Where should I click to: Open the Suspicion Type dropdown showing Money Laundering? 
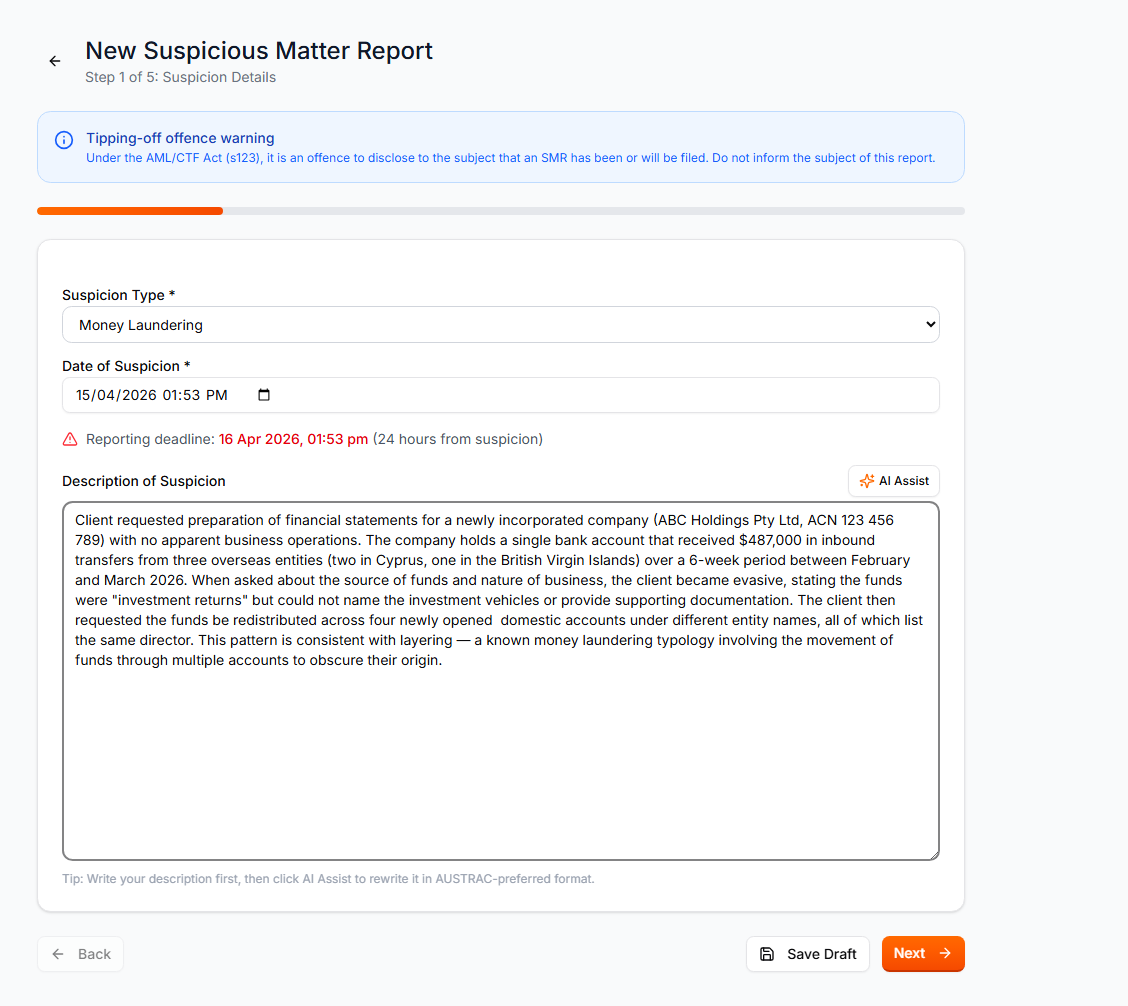pyautogui.click(x=500, y=325)
